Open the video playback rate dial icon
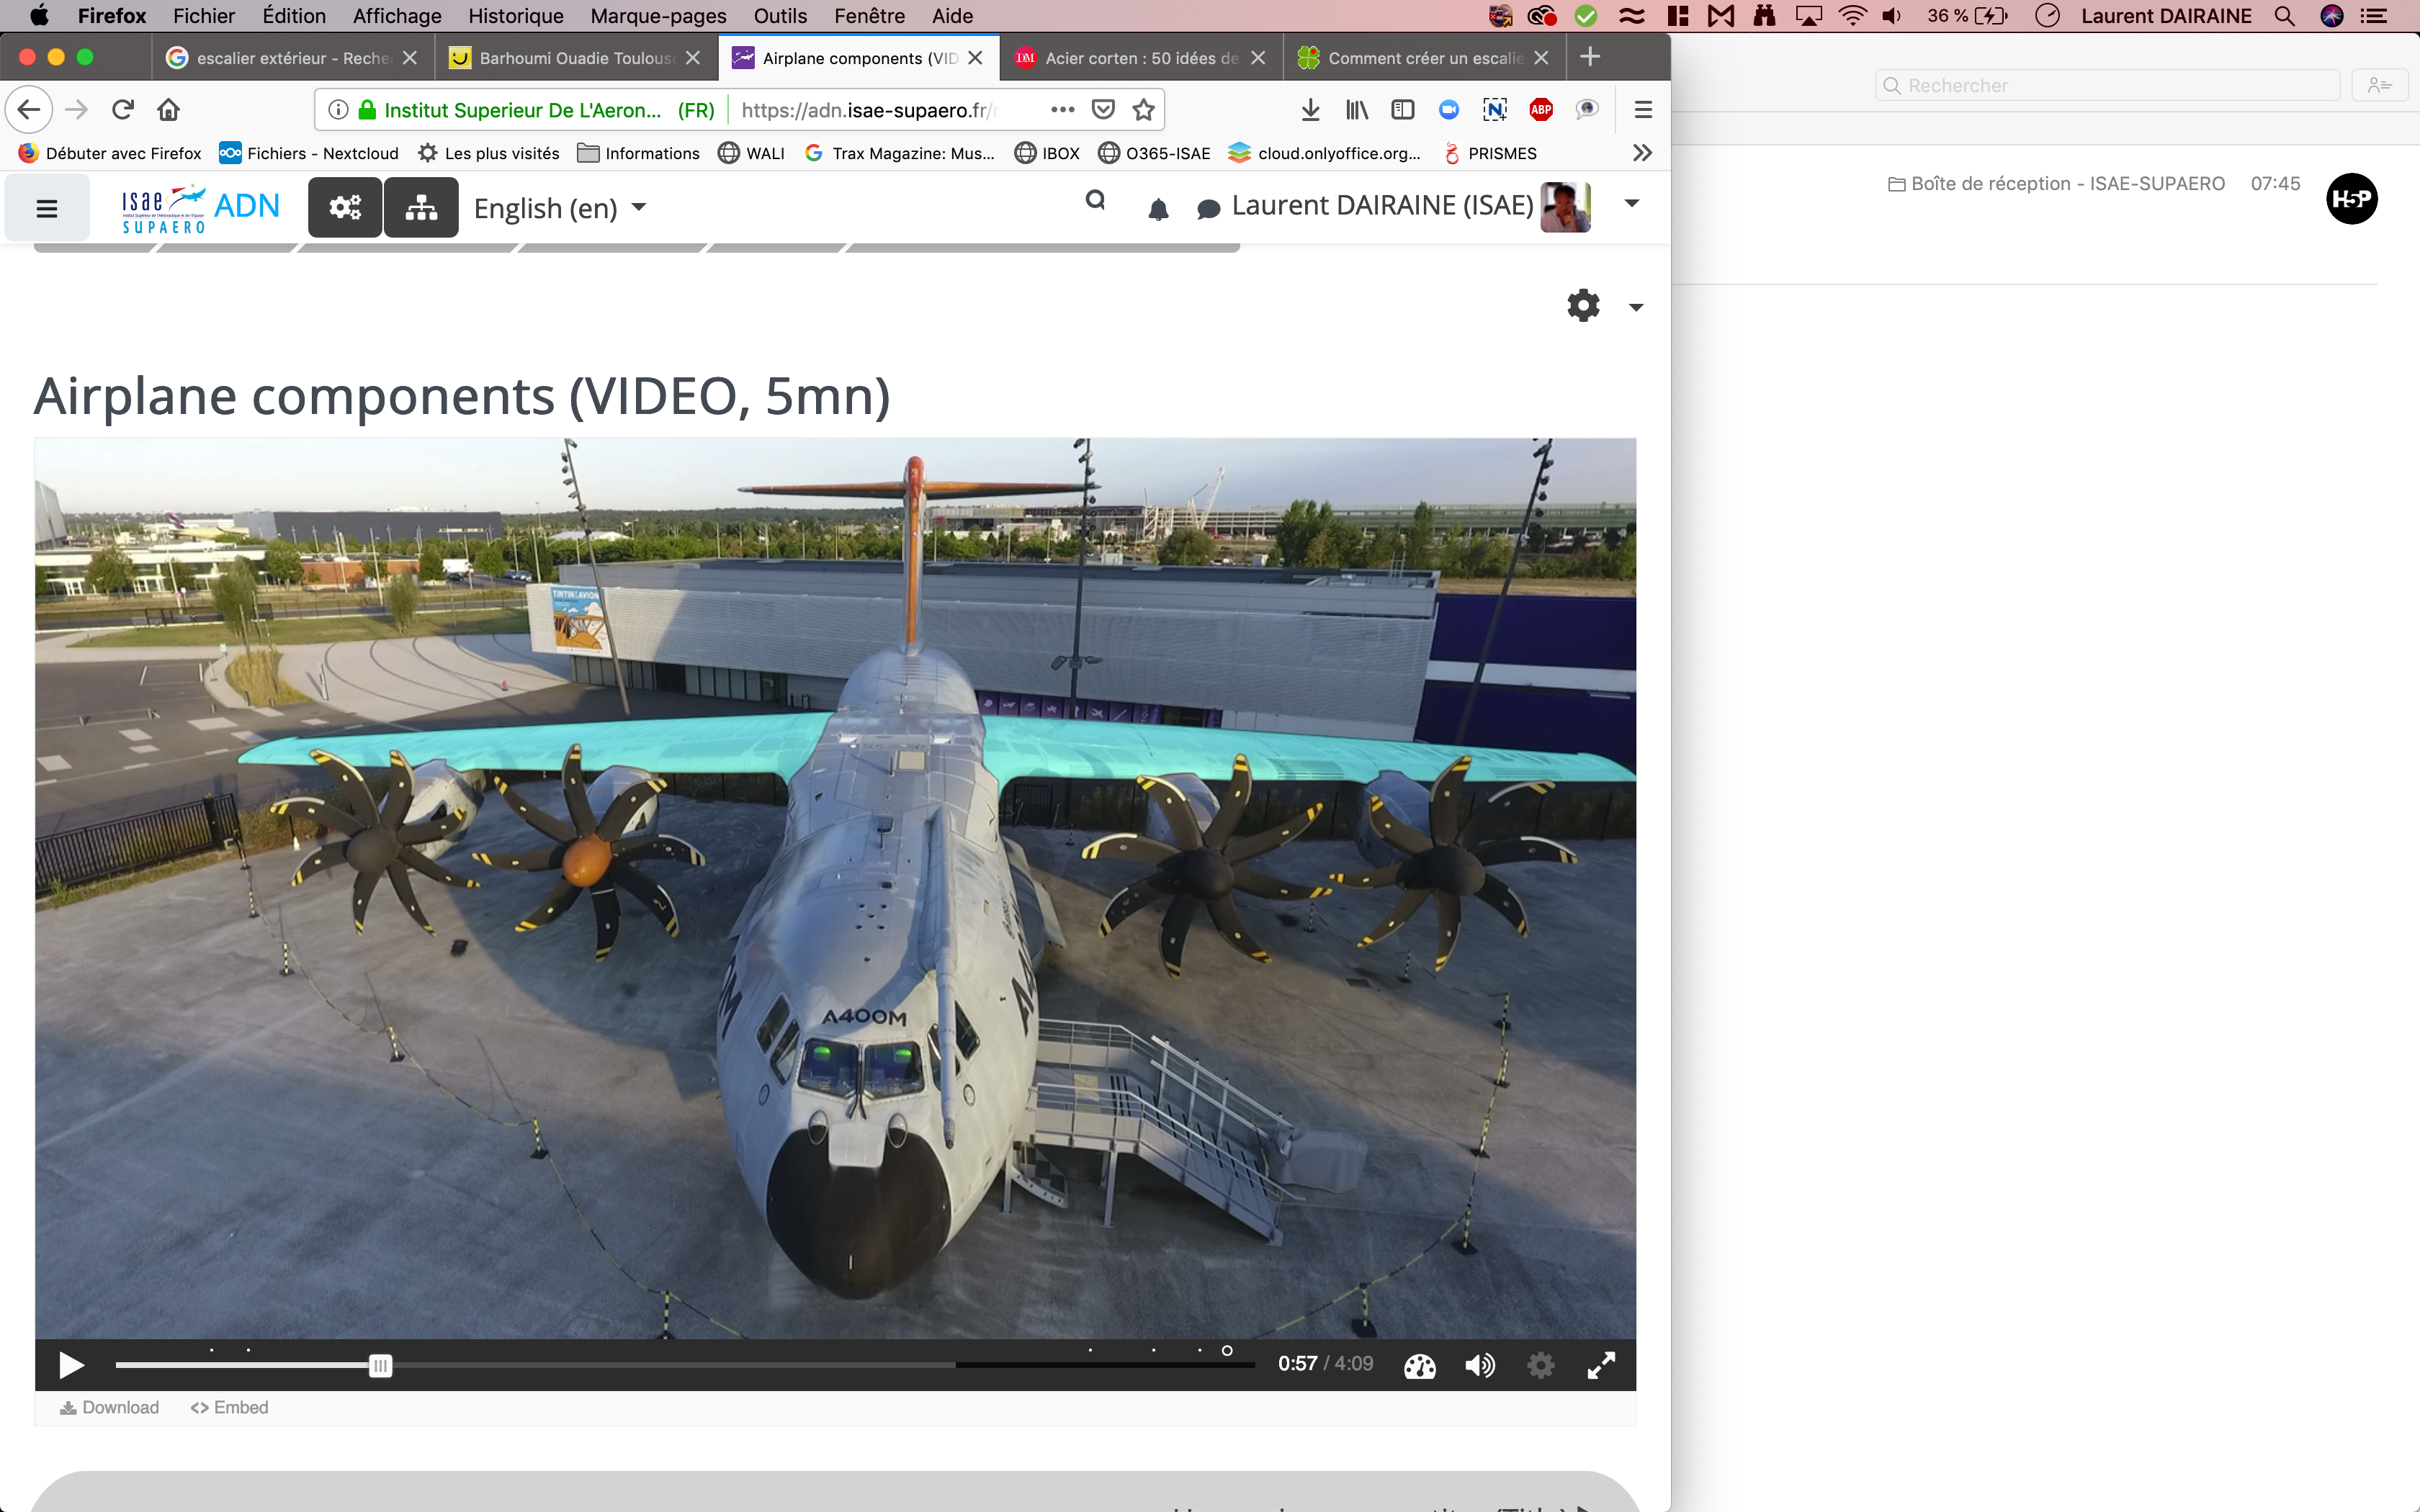 coord(1419,1365)
